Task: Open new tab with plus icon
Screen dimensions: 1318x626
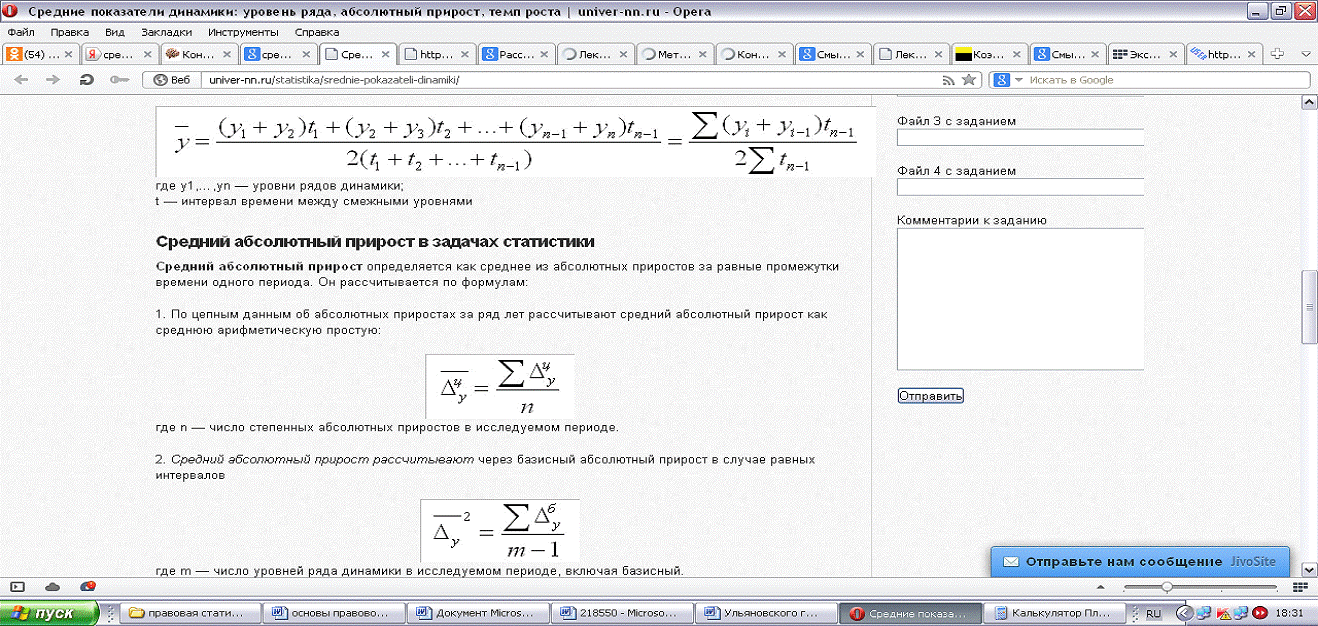Action: coord(1276,54)
